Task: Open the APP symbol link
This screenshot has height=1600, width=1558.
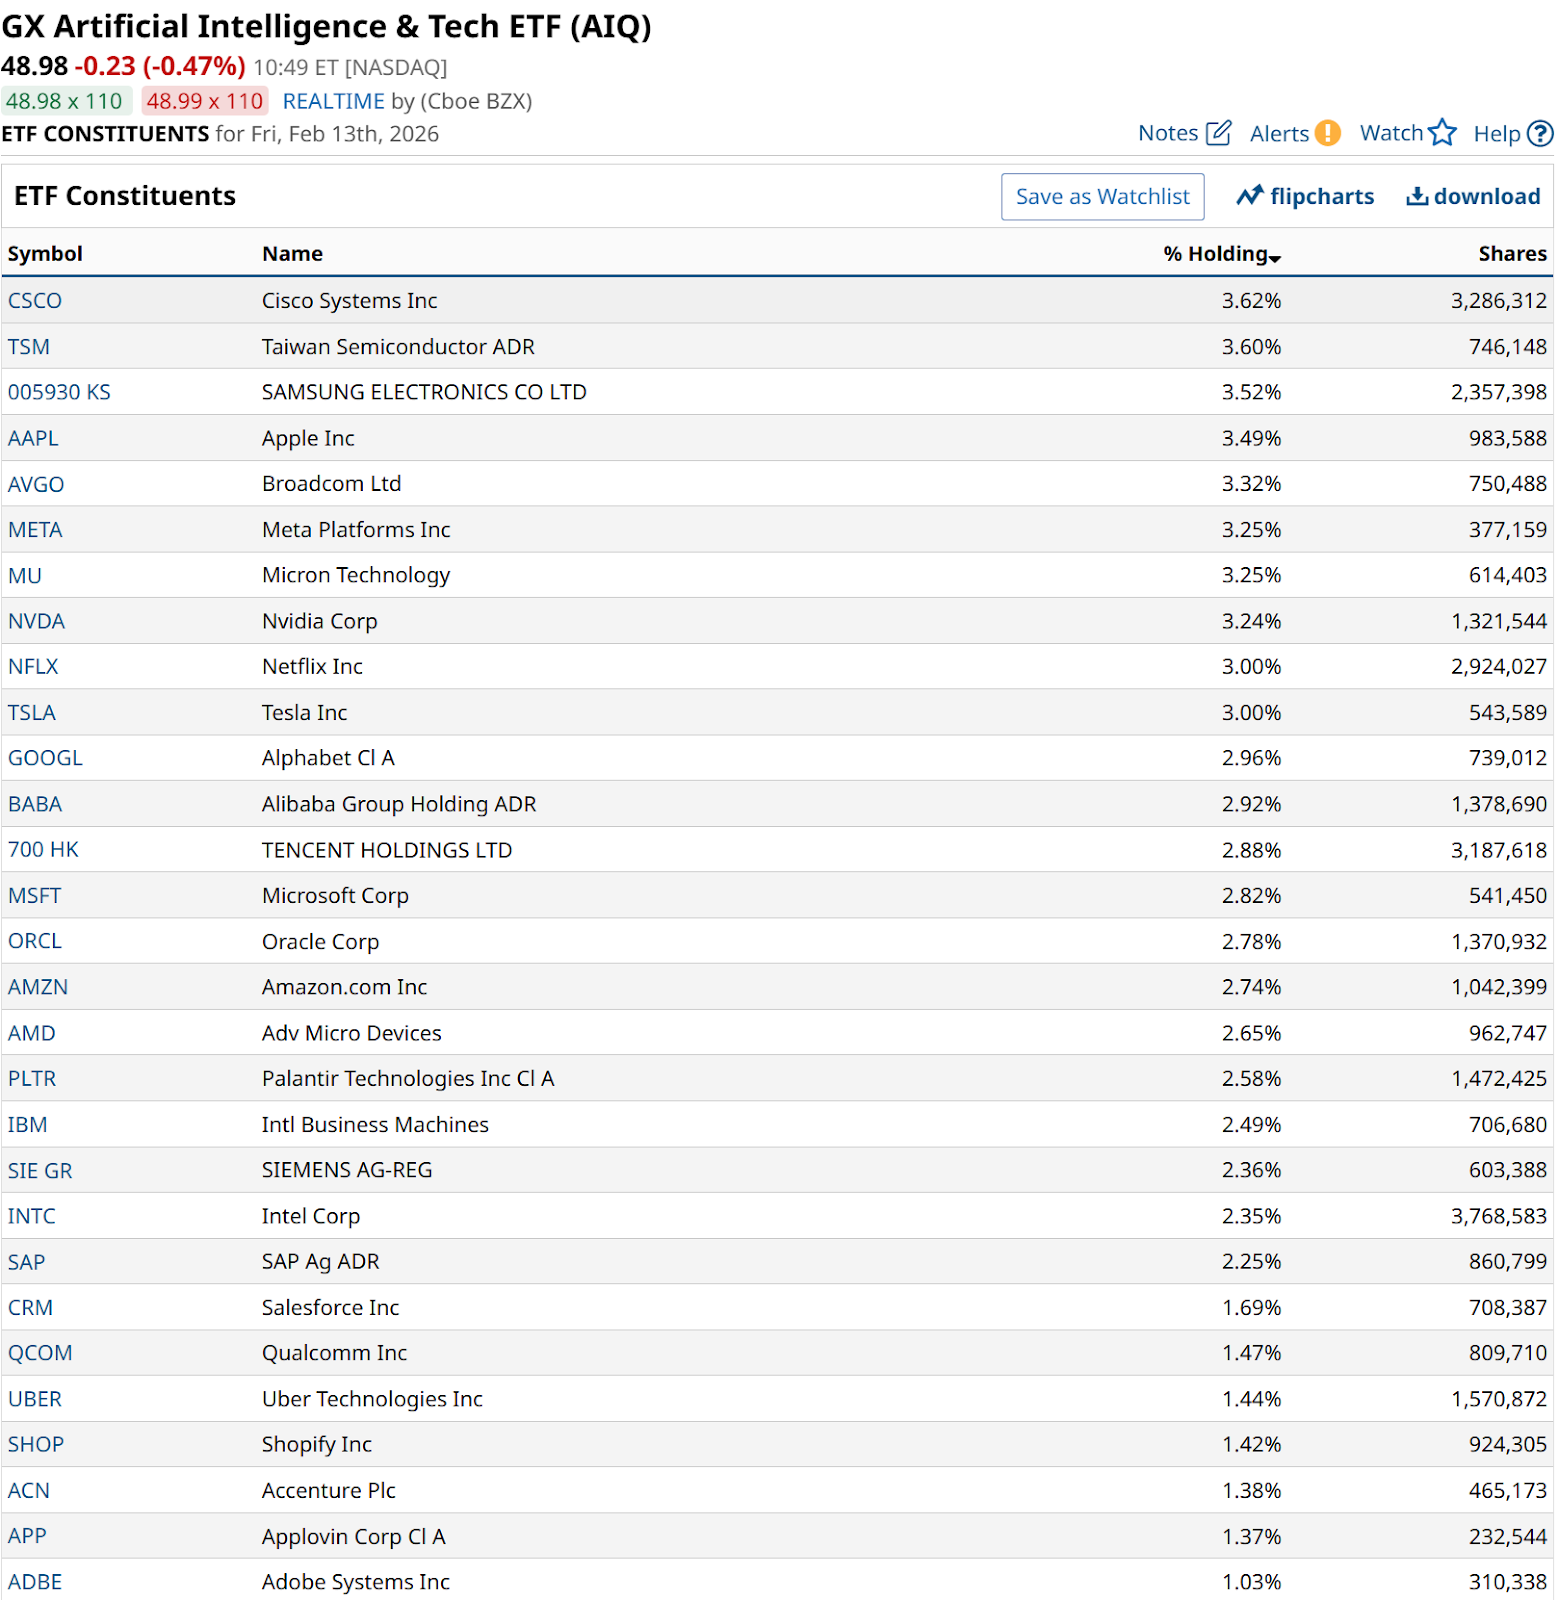Action: (27, 1536)
